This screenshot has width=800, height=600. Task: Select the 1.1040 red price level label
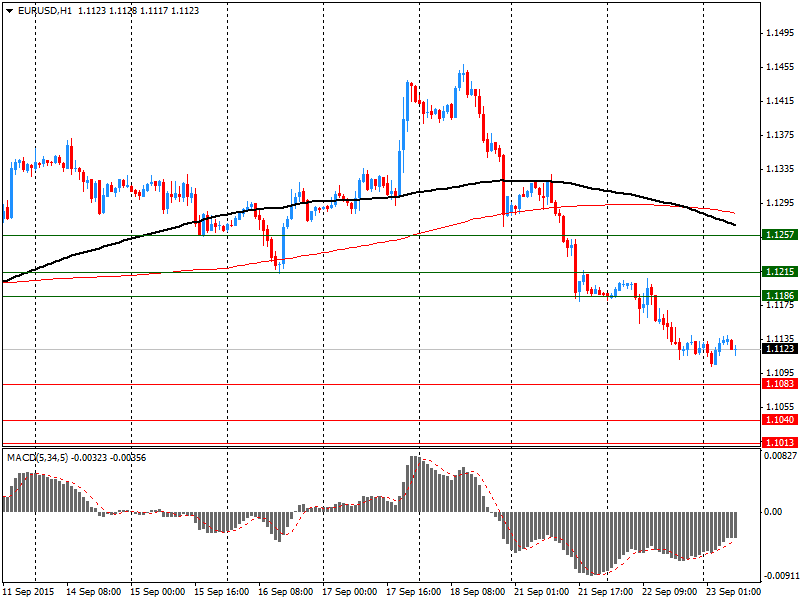click(781, 419)
